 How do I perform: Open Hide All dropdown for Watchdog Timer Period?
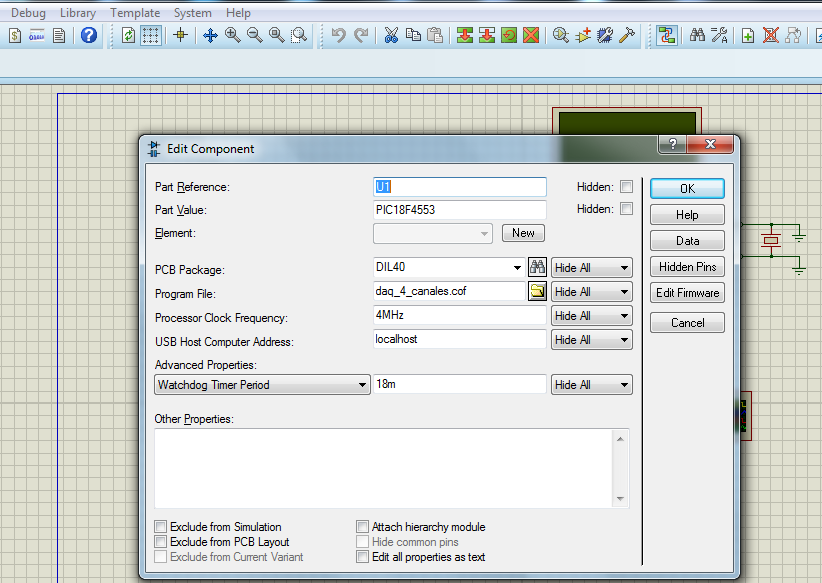(591, 385)
